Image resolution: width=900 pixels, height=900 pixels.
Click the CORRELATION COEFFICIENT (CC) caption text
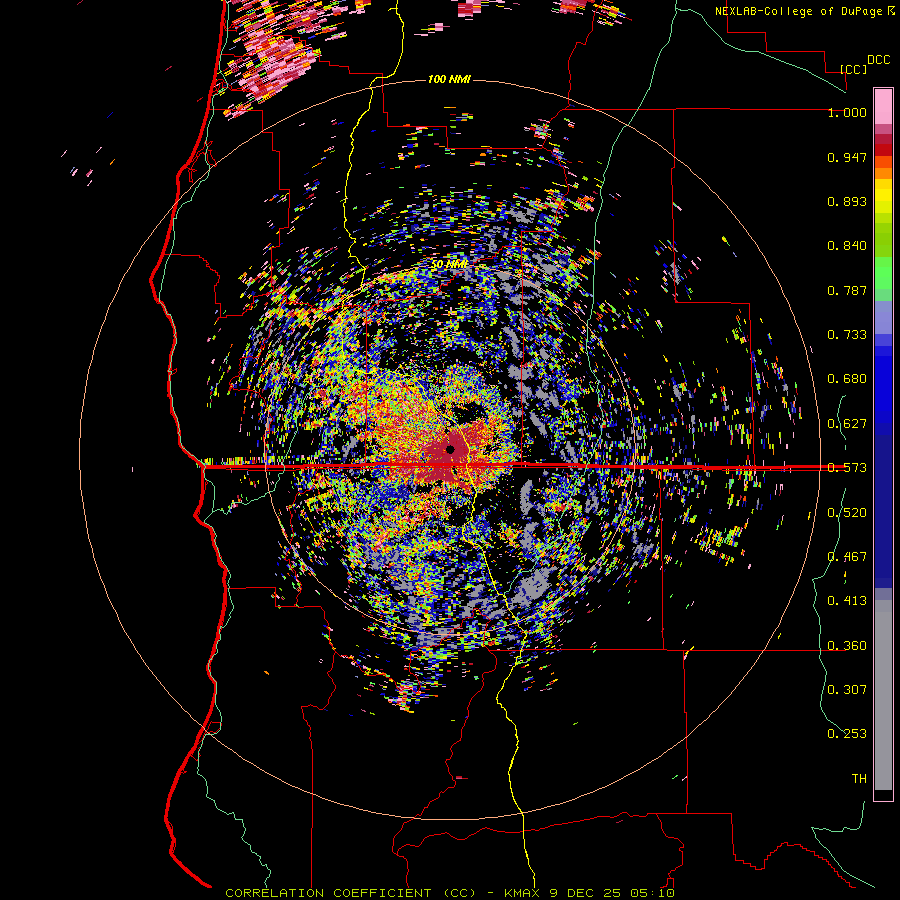[350, 893]
